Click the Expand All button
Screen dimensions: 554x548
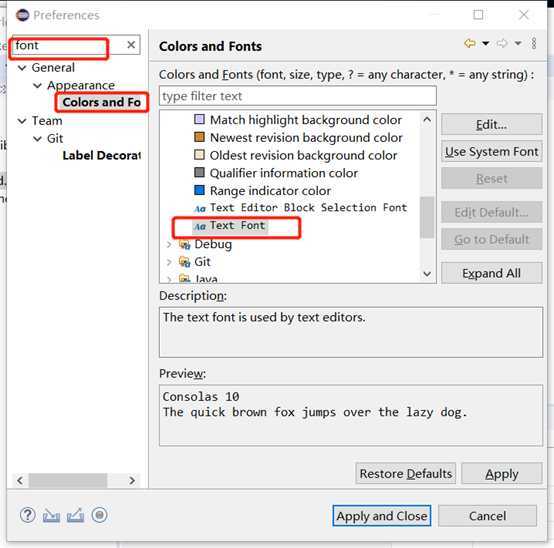click(x=491, y=273)
